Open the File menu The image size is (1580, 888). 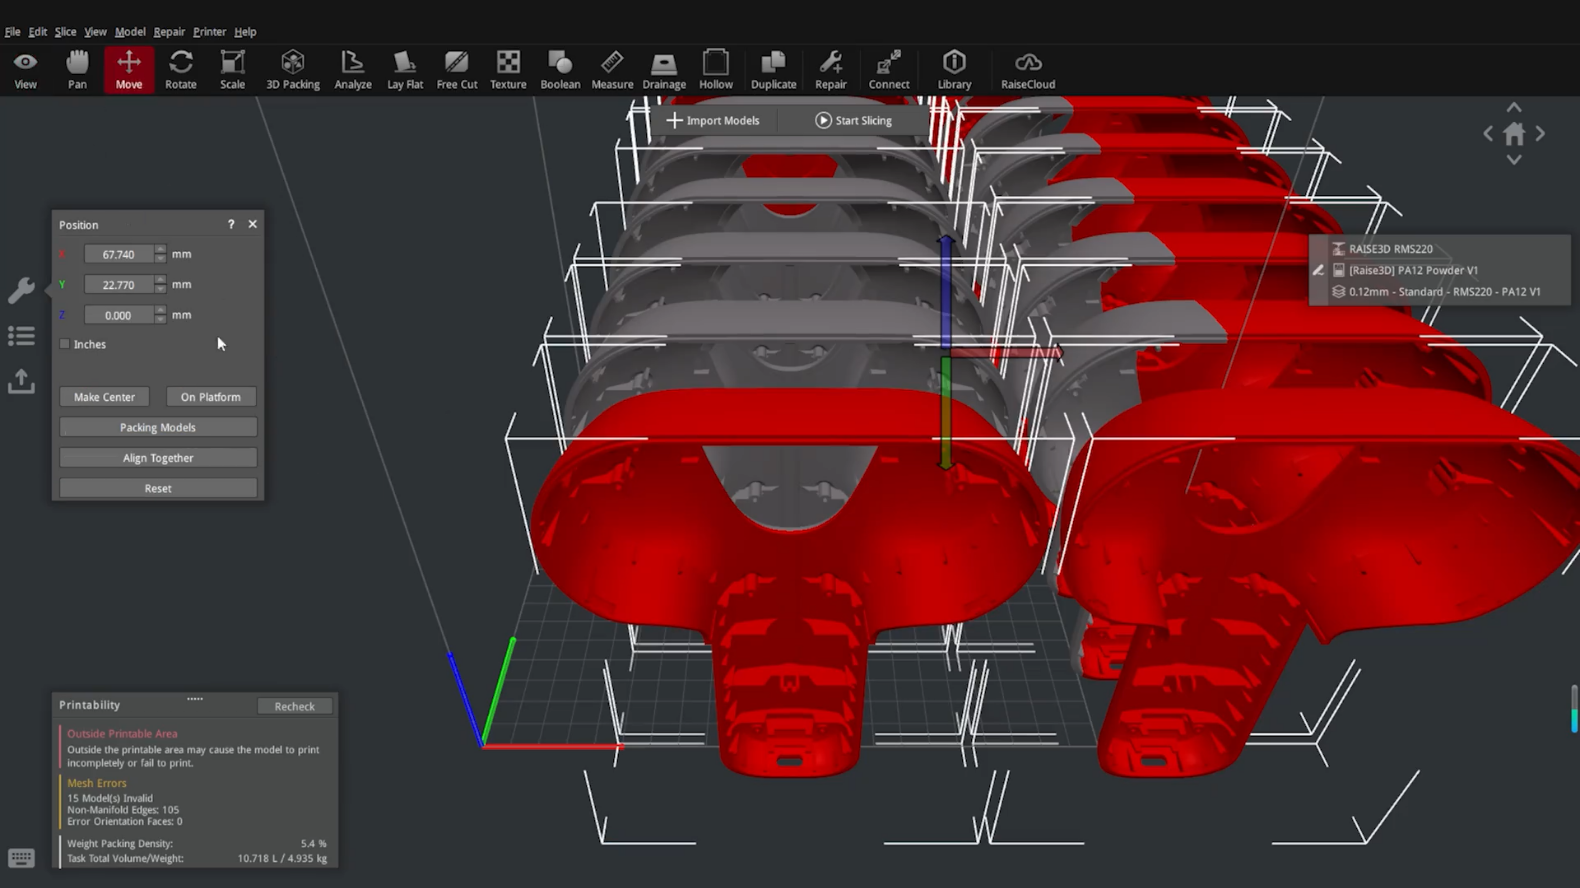coord(13,32)
